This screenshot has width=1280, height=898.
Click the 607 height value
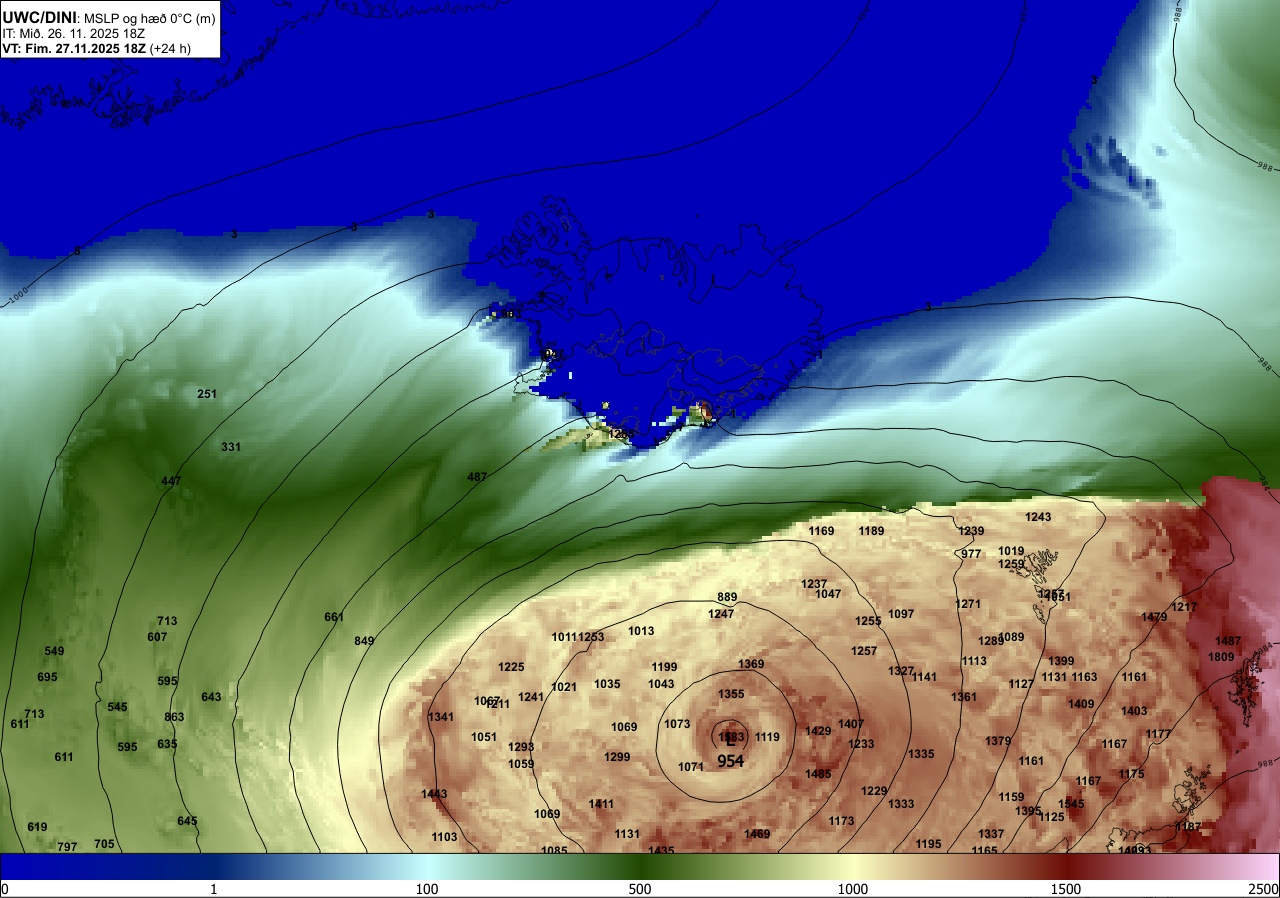point(157,637)
